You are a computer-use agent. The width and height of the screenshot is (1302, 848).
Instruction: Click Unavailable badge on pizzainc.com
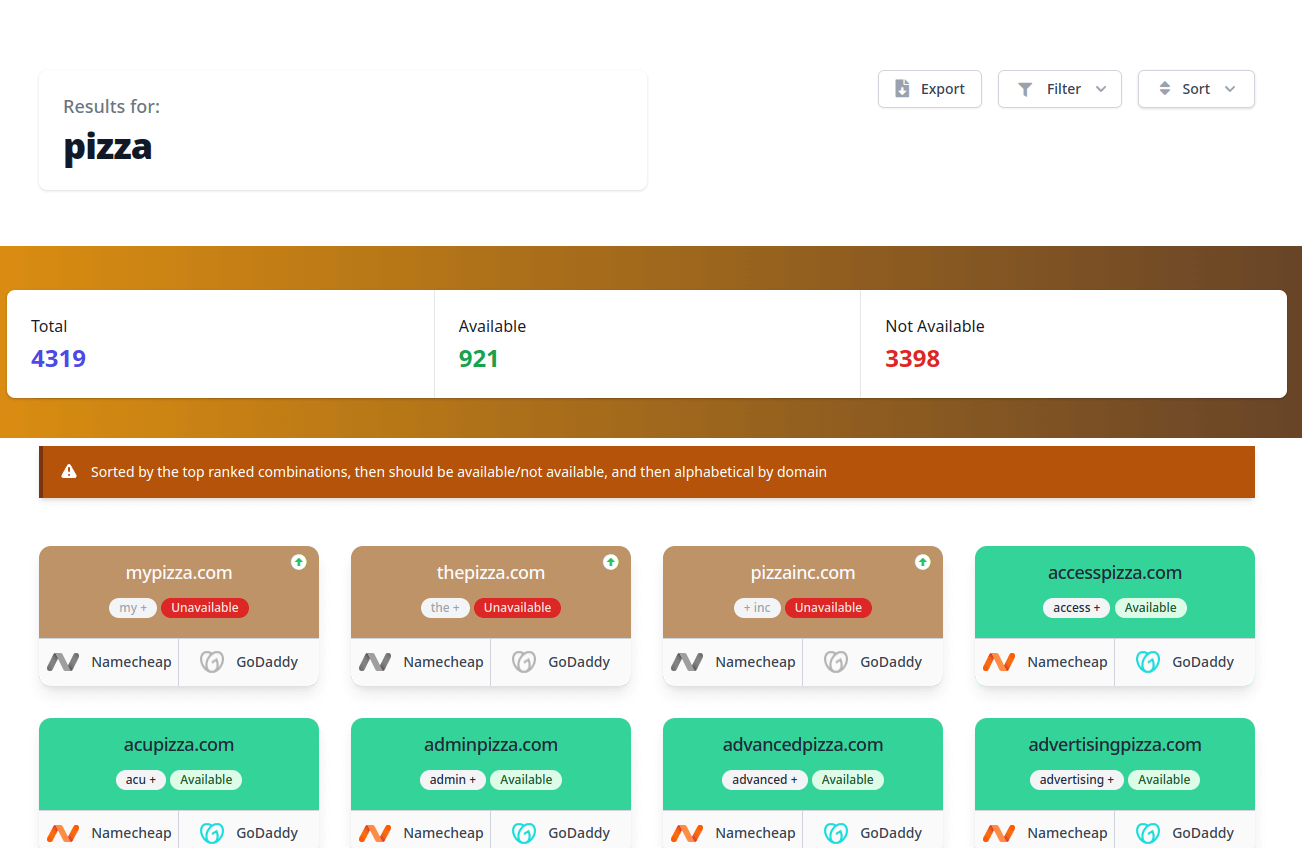pos(828,608)
